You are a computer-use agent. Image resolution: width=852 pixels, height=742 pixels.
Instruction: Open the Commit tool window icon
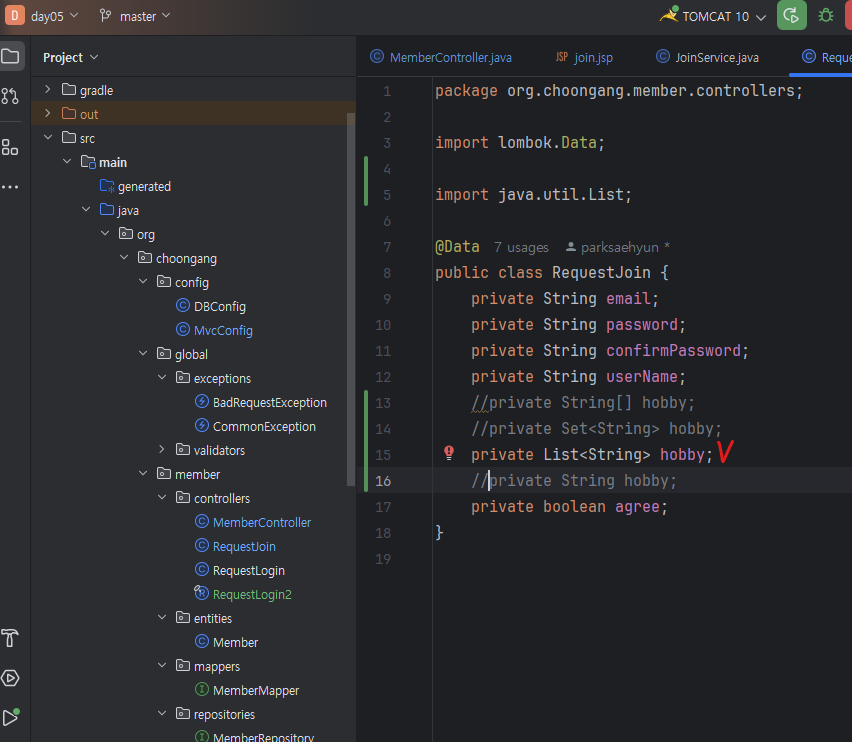tap(10, 96)
